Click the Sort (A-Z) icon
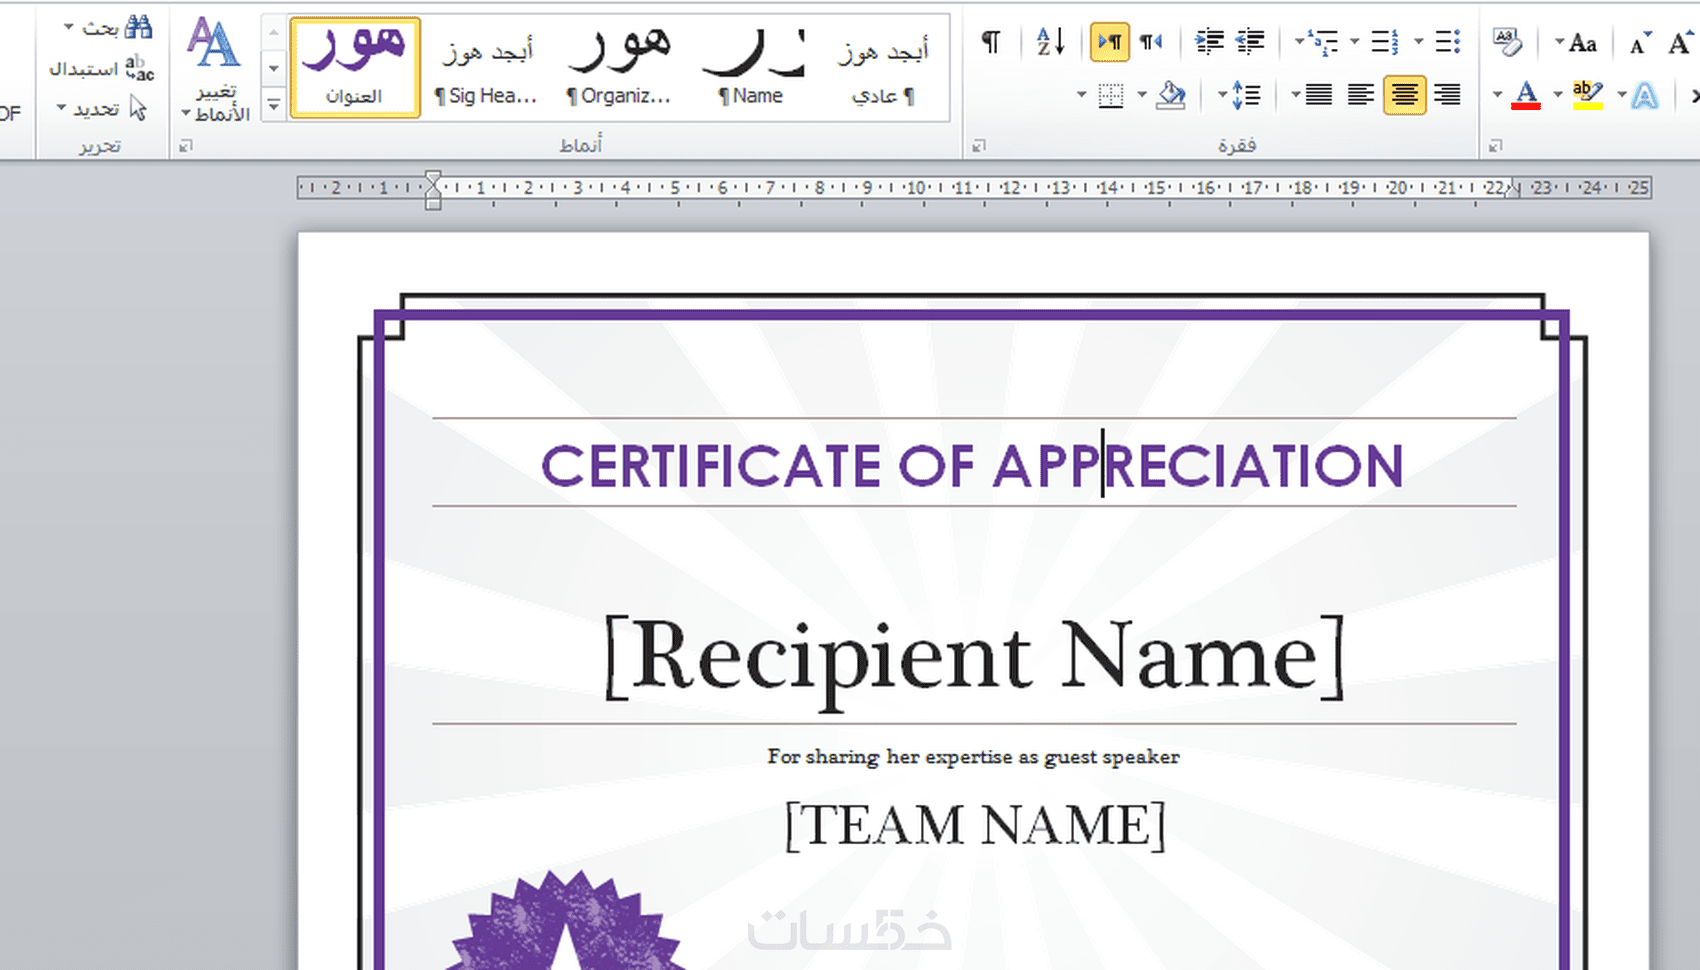This screenshot has height=970, width=1700. (1051, 41)
